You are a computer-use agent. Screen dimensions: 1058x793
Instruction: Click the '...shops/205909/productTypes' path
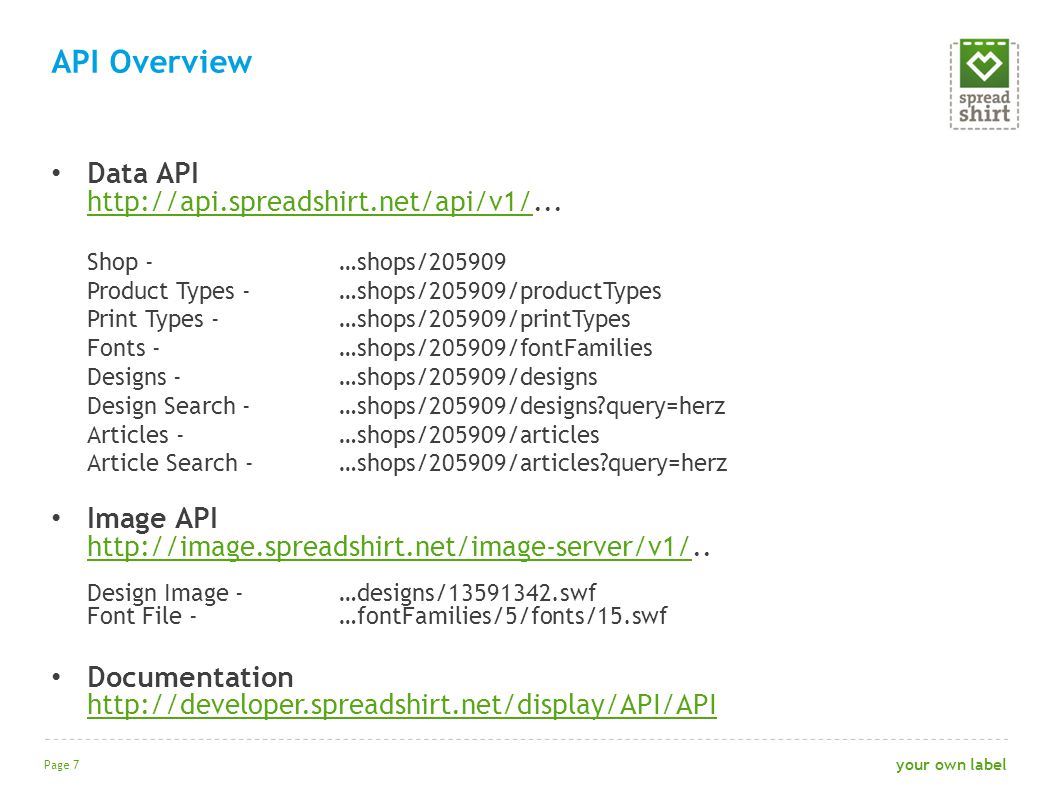click(x=500, y=291)
